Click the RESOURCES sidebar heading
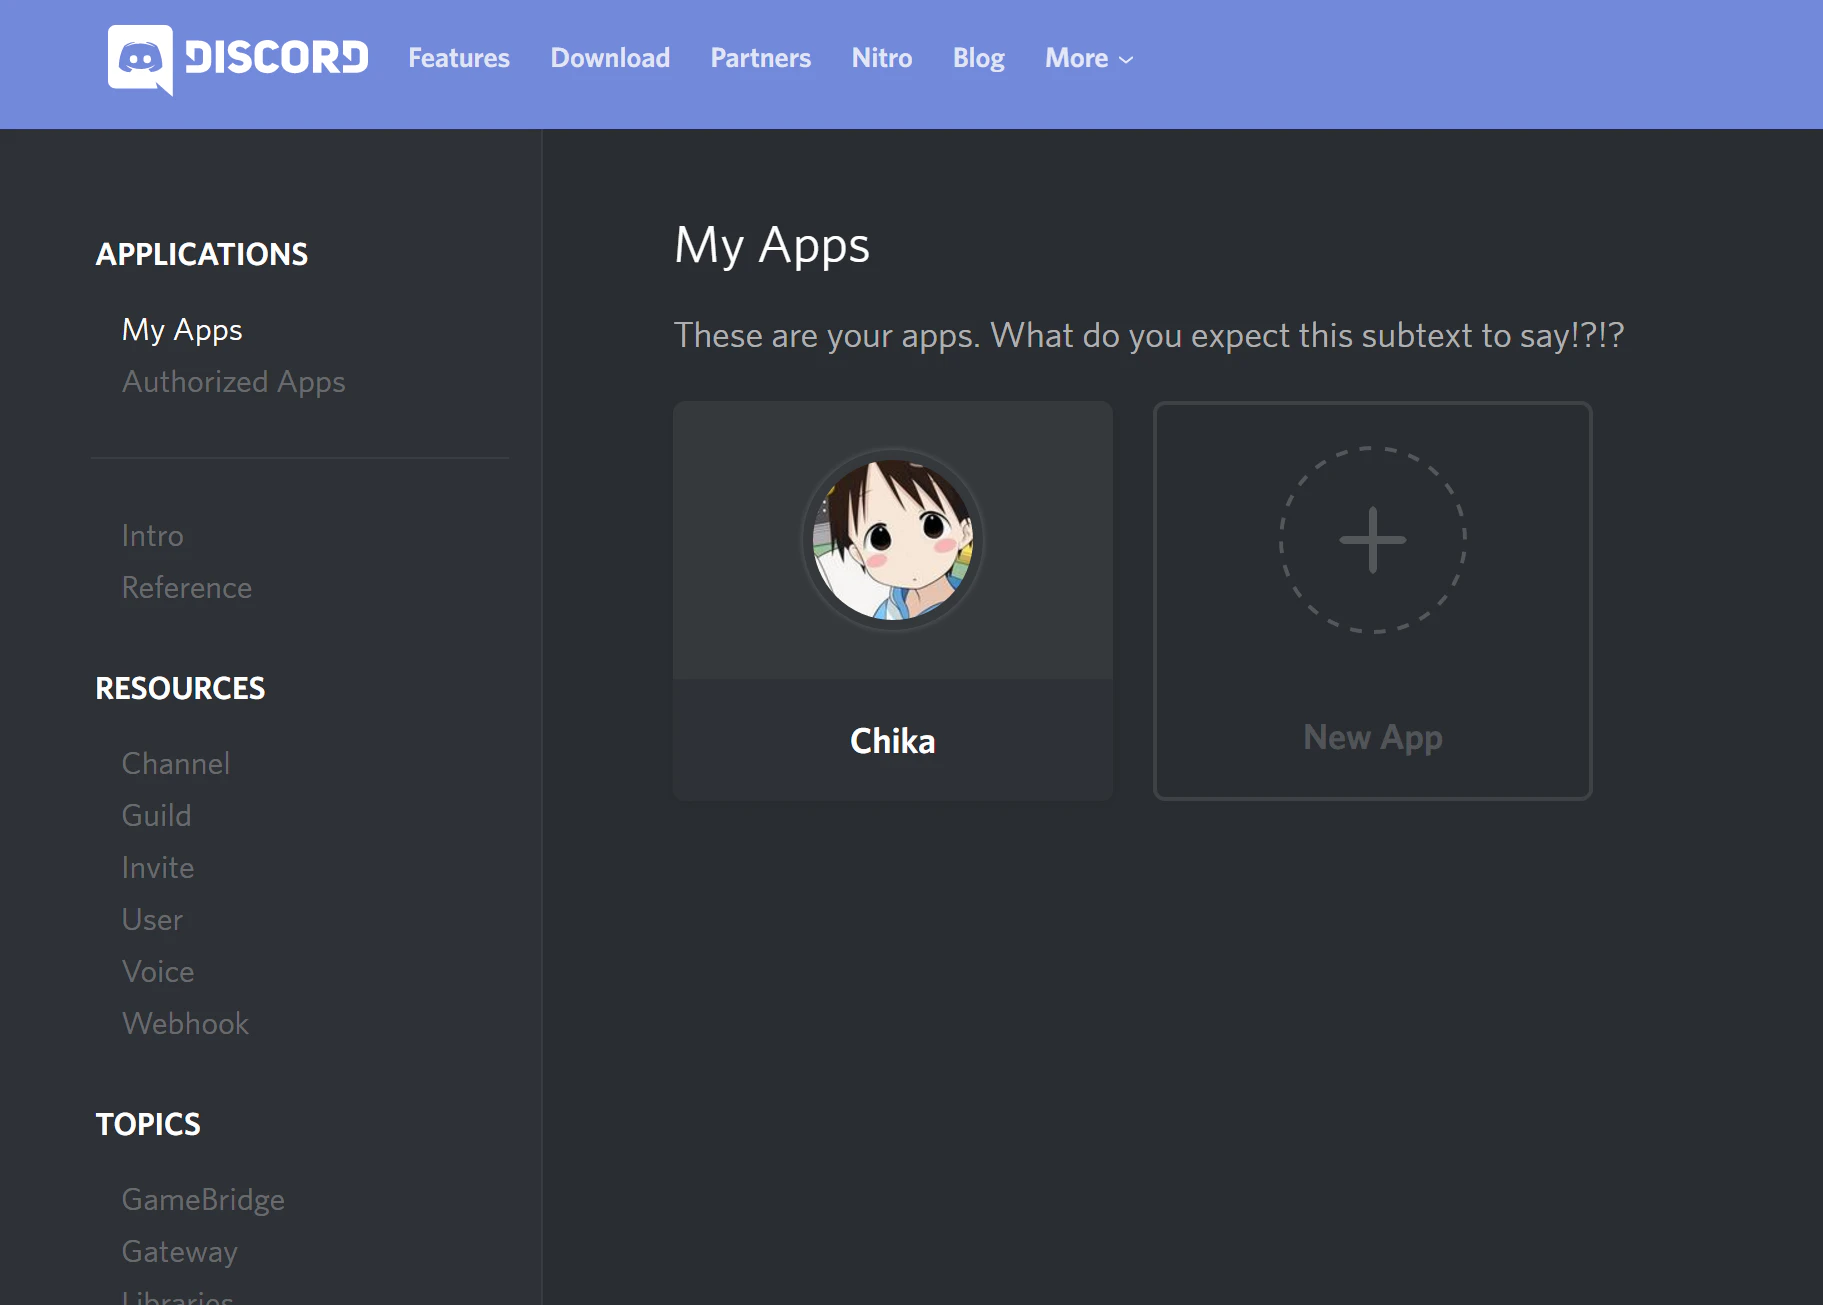The height and width of the screenshot is (1305, 1823). coord(180,688)
